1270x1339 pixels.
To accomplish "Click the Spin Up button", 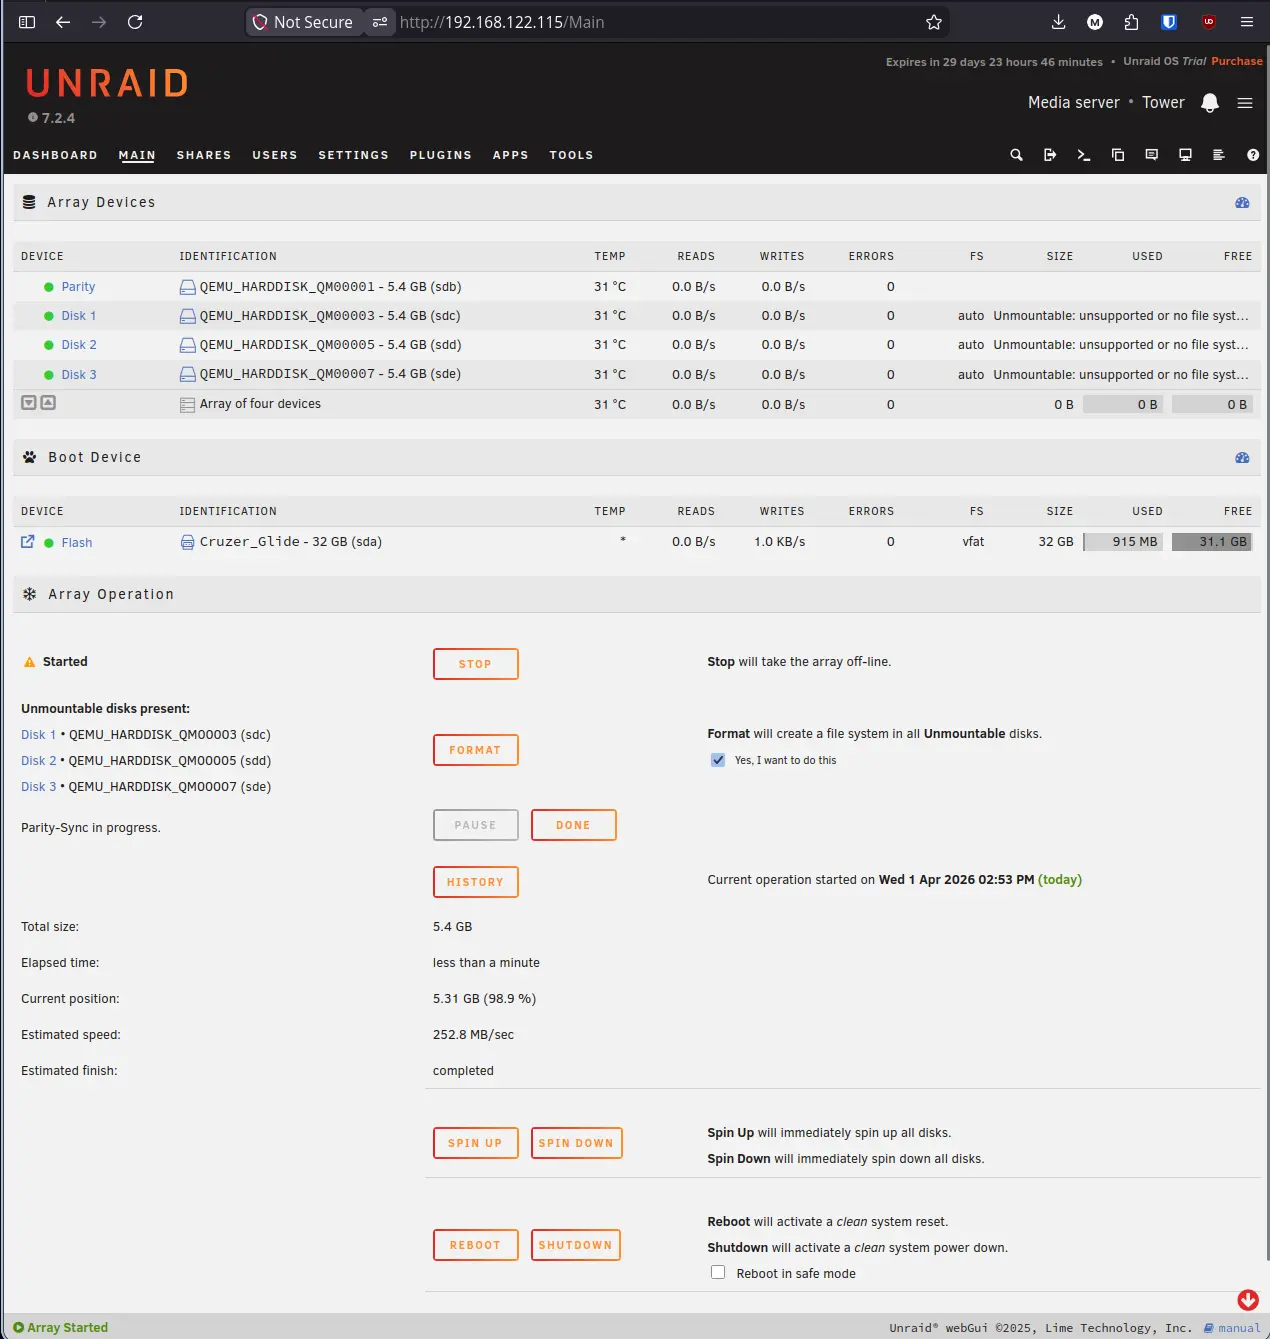I will point(476,1143).
